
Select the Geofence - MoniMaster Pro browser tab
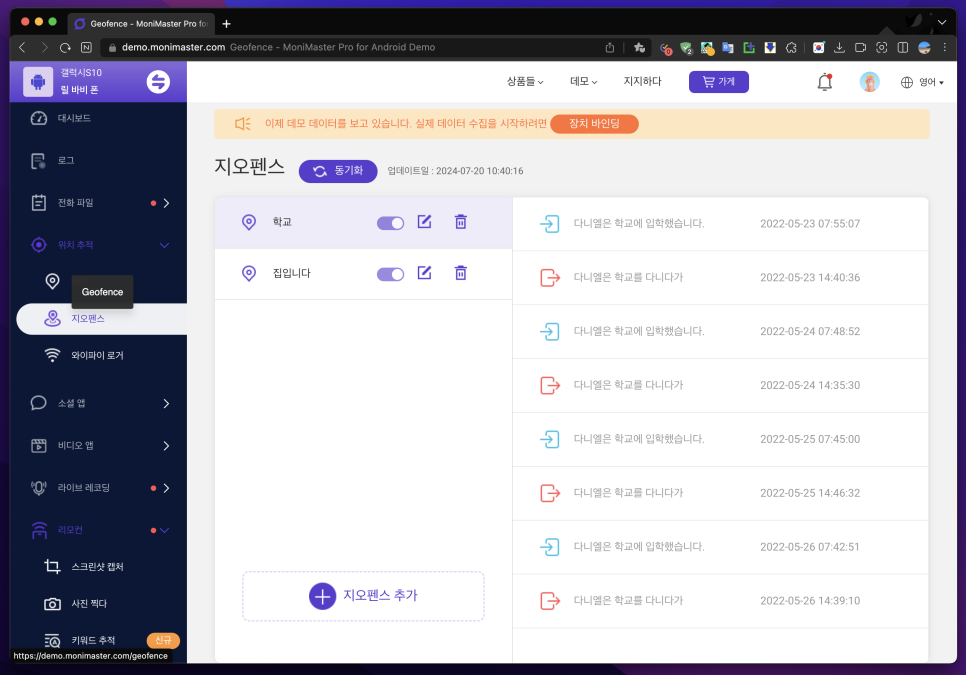(x=142, y=24)
